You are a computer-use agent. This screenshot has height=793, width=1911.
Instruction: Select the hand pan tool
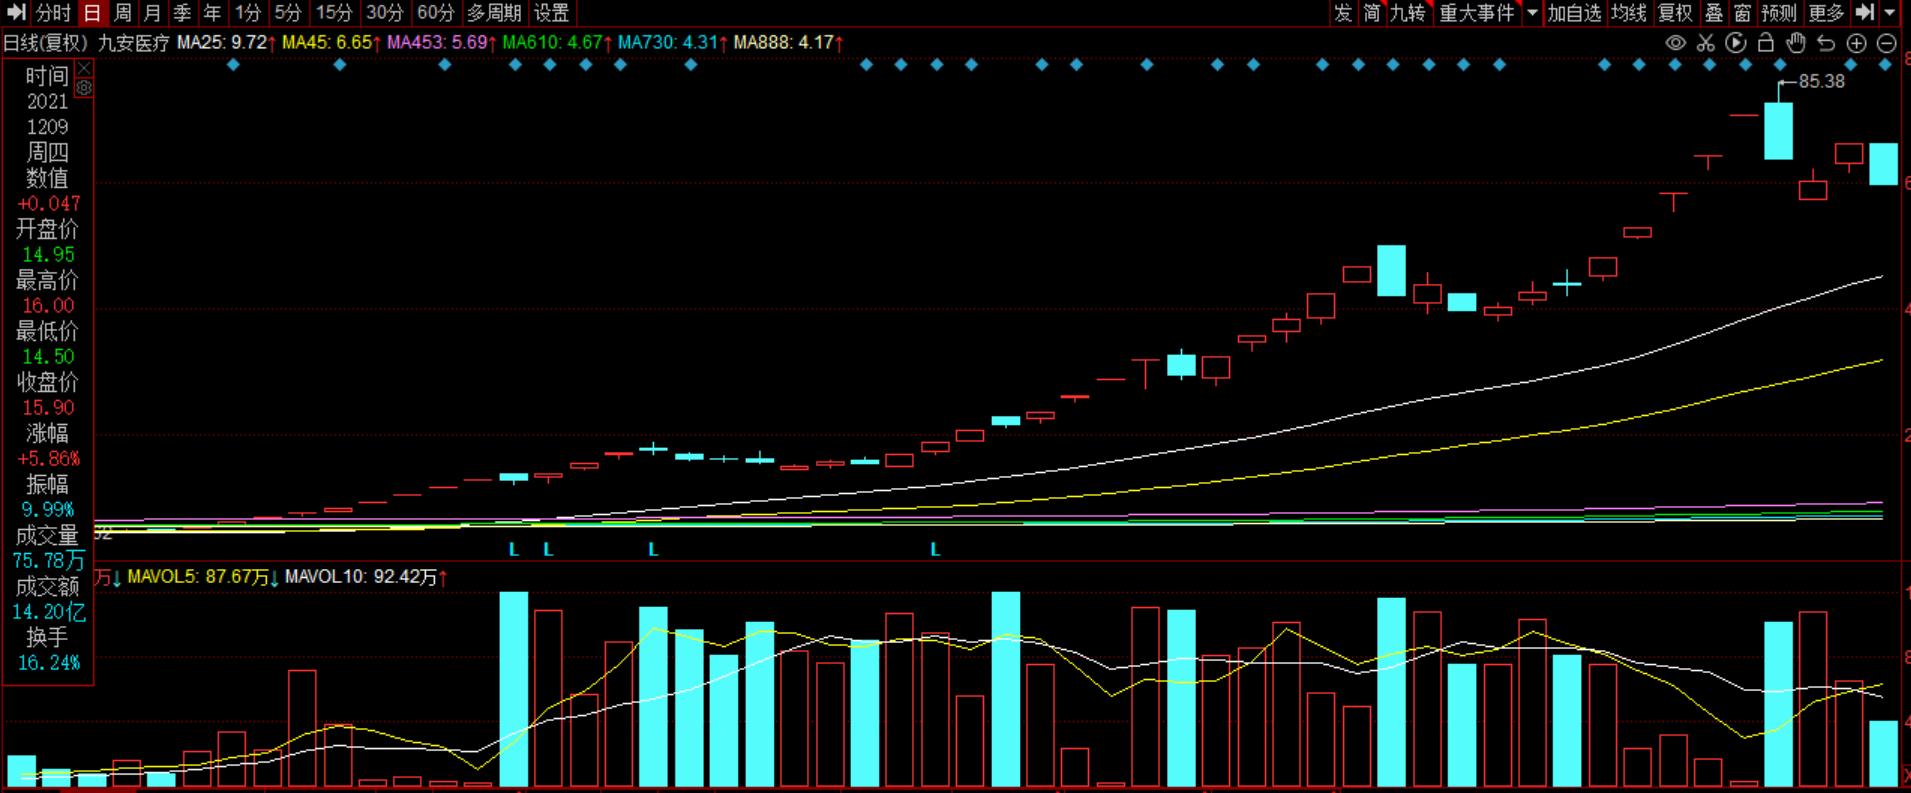coord(1796,43)
